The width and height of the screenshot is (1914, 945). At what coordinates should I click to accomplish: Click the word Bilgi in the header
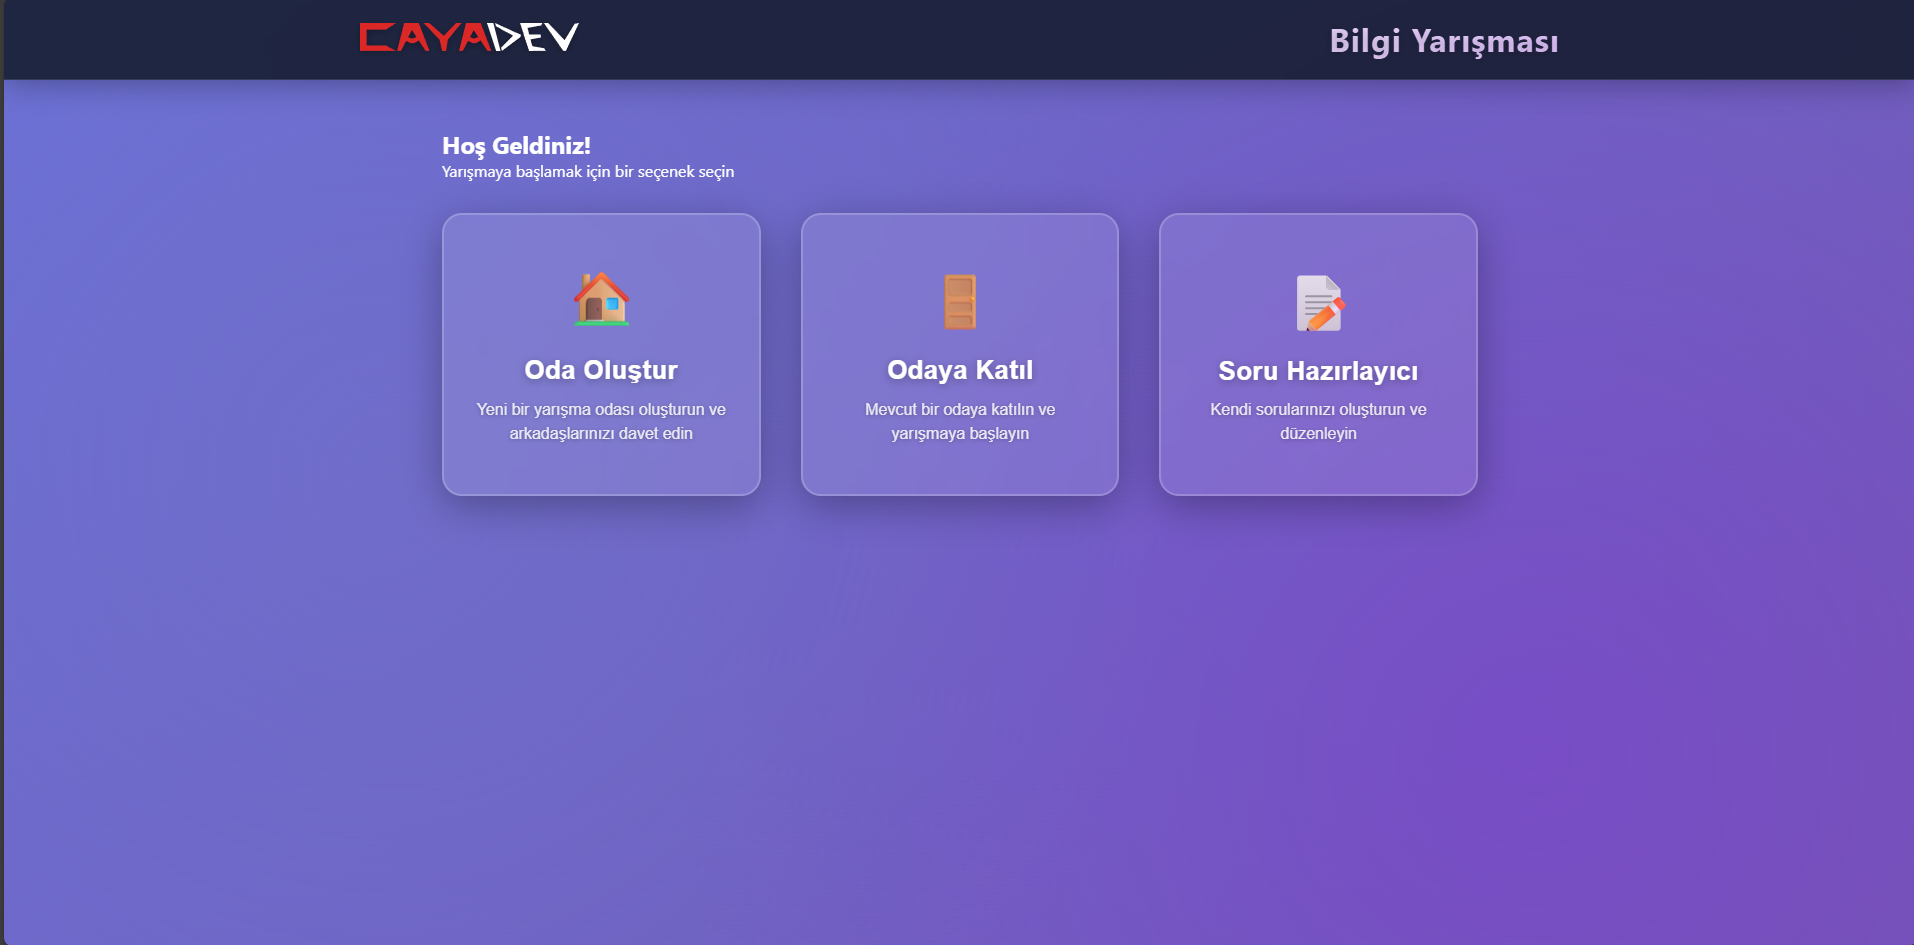click(1364, 41)
